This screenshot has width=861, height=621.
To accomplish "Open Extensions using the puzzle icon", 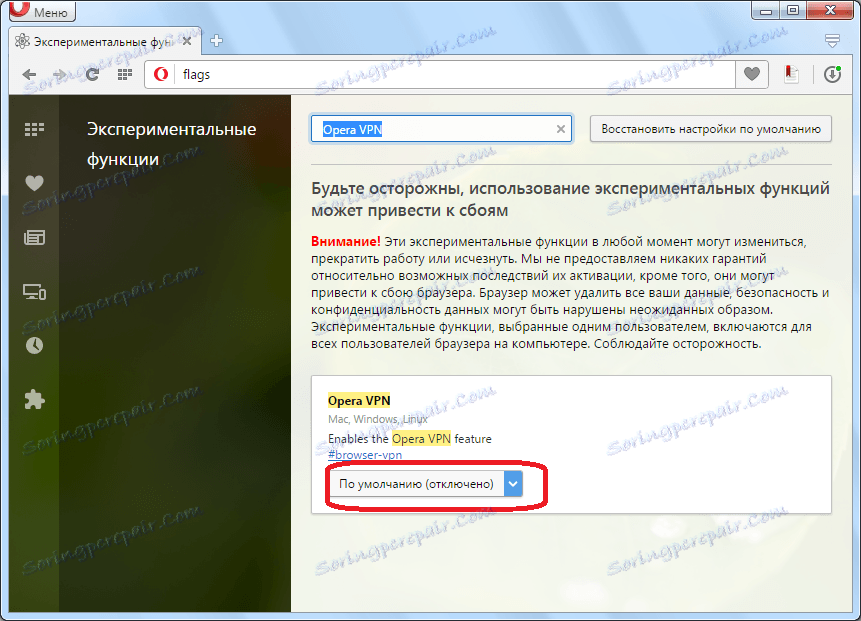I will (x=34, y=398).
